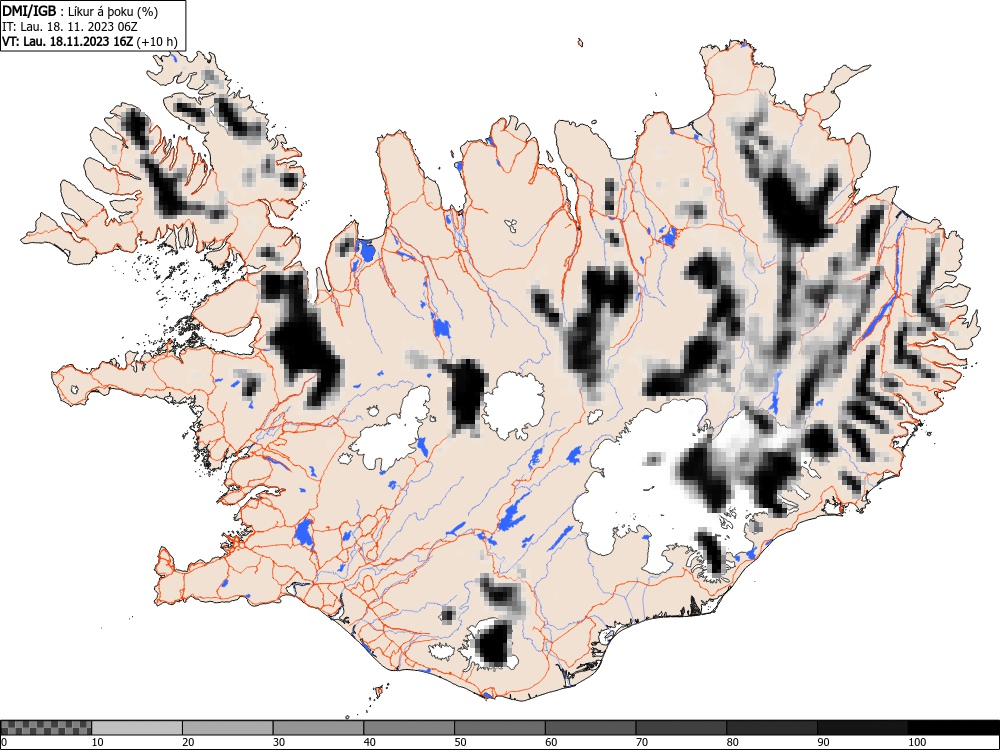Click the legend label '70'

click(642, 742)
